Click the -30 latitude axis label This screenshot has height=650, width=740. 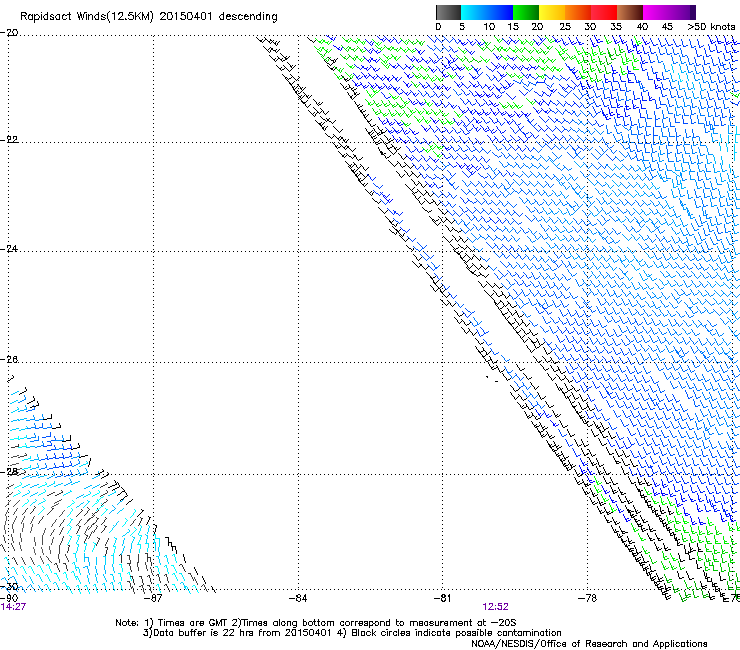tap(9, 586)
